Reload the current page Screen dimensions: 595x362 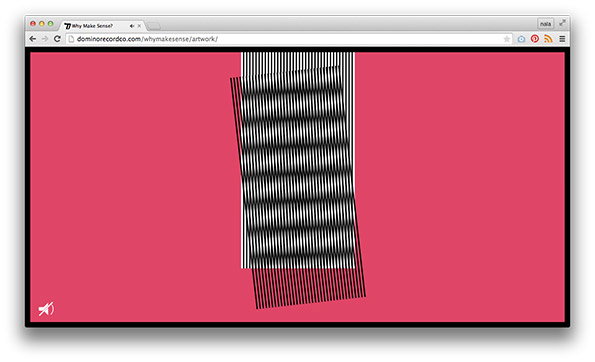[57, 39]
